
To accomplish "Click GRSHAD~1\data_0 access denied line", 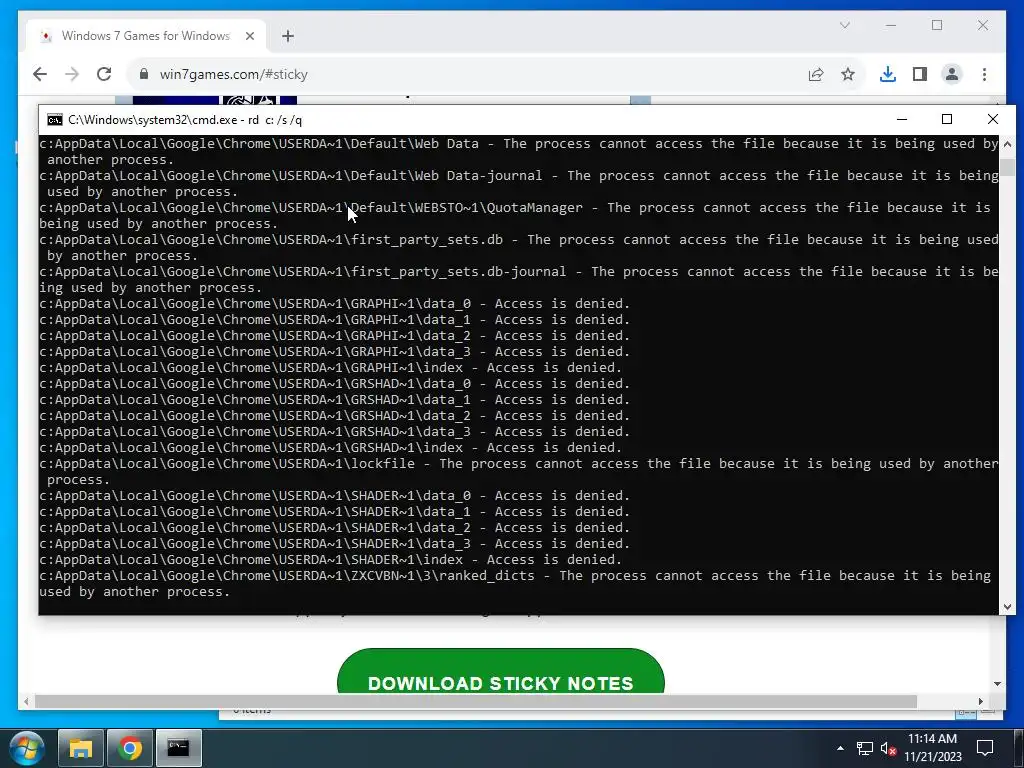I will click(334, 384).
